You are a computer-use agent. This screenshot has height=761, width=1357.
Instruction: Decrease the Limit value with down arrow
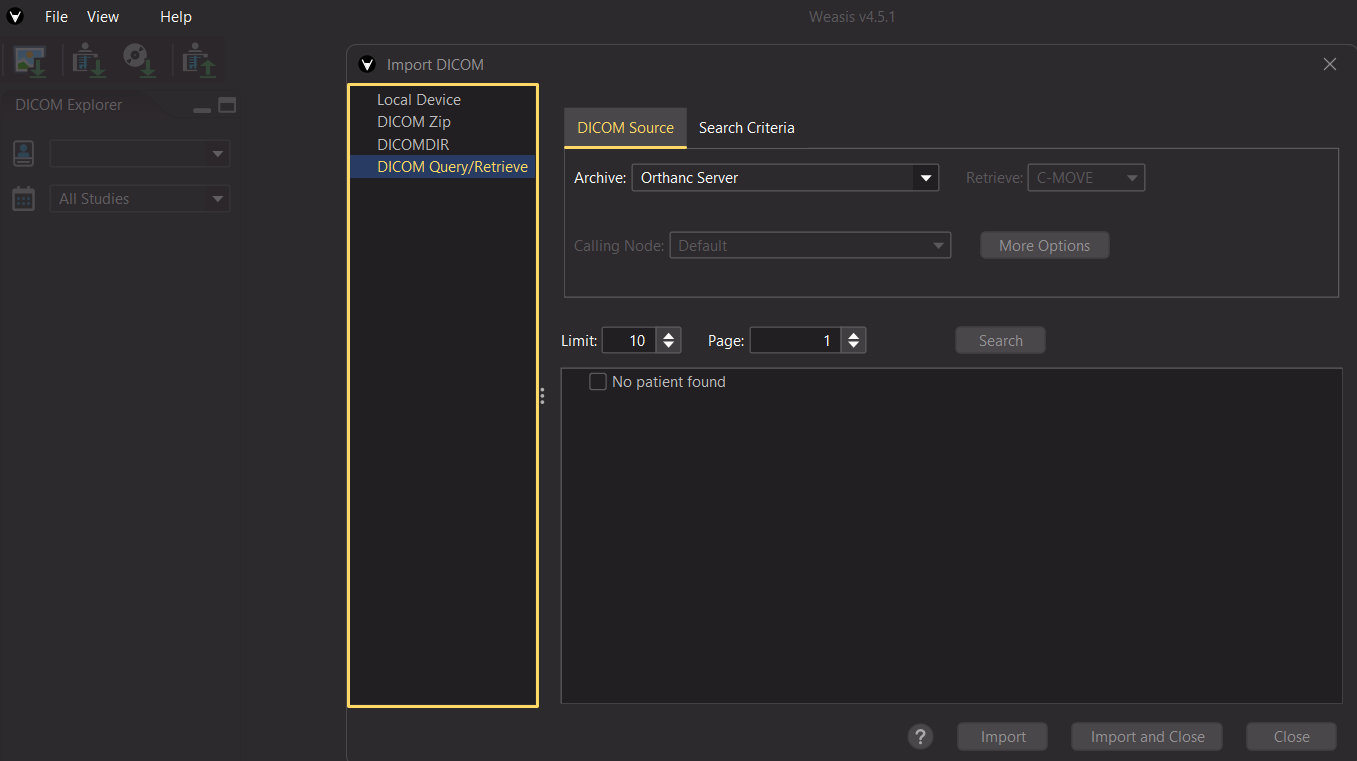(669, 347)
